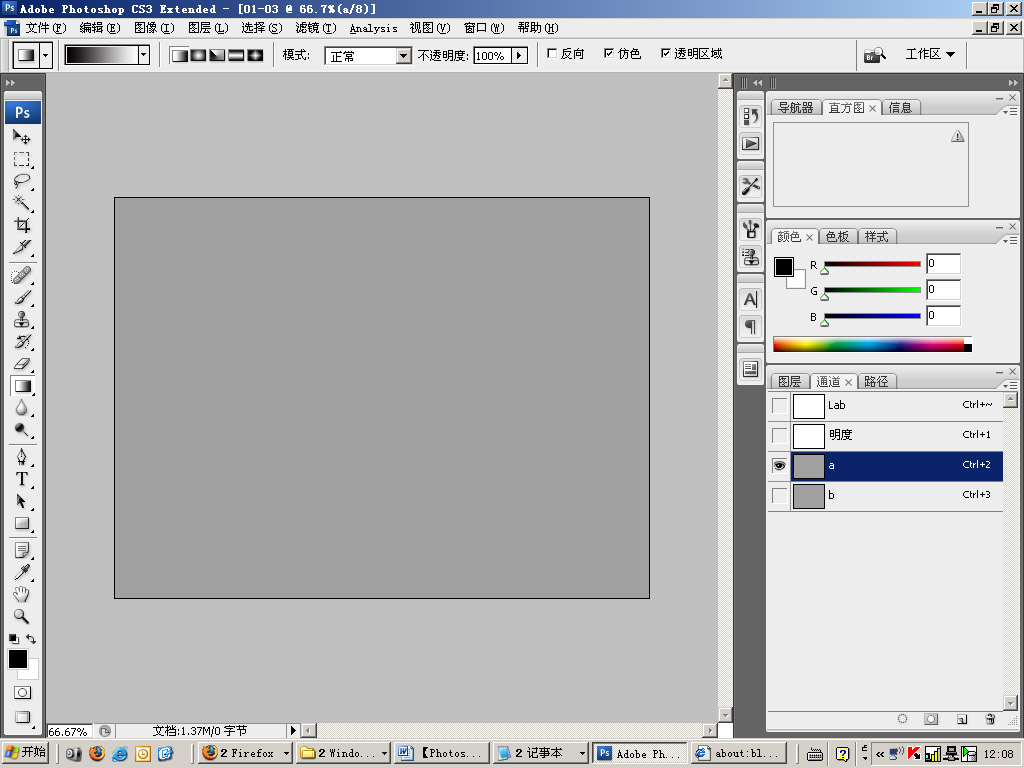This screenshot has height=768, width=1024.
Task: Switch to the 色板 tab
Action: click(837, 236)
